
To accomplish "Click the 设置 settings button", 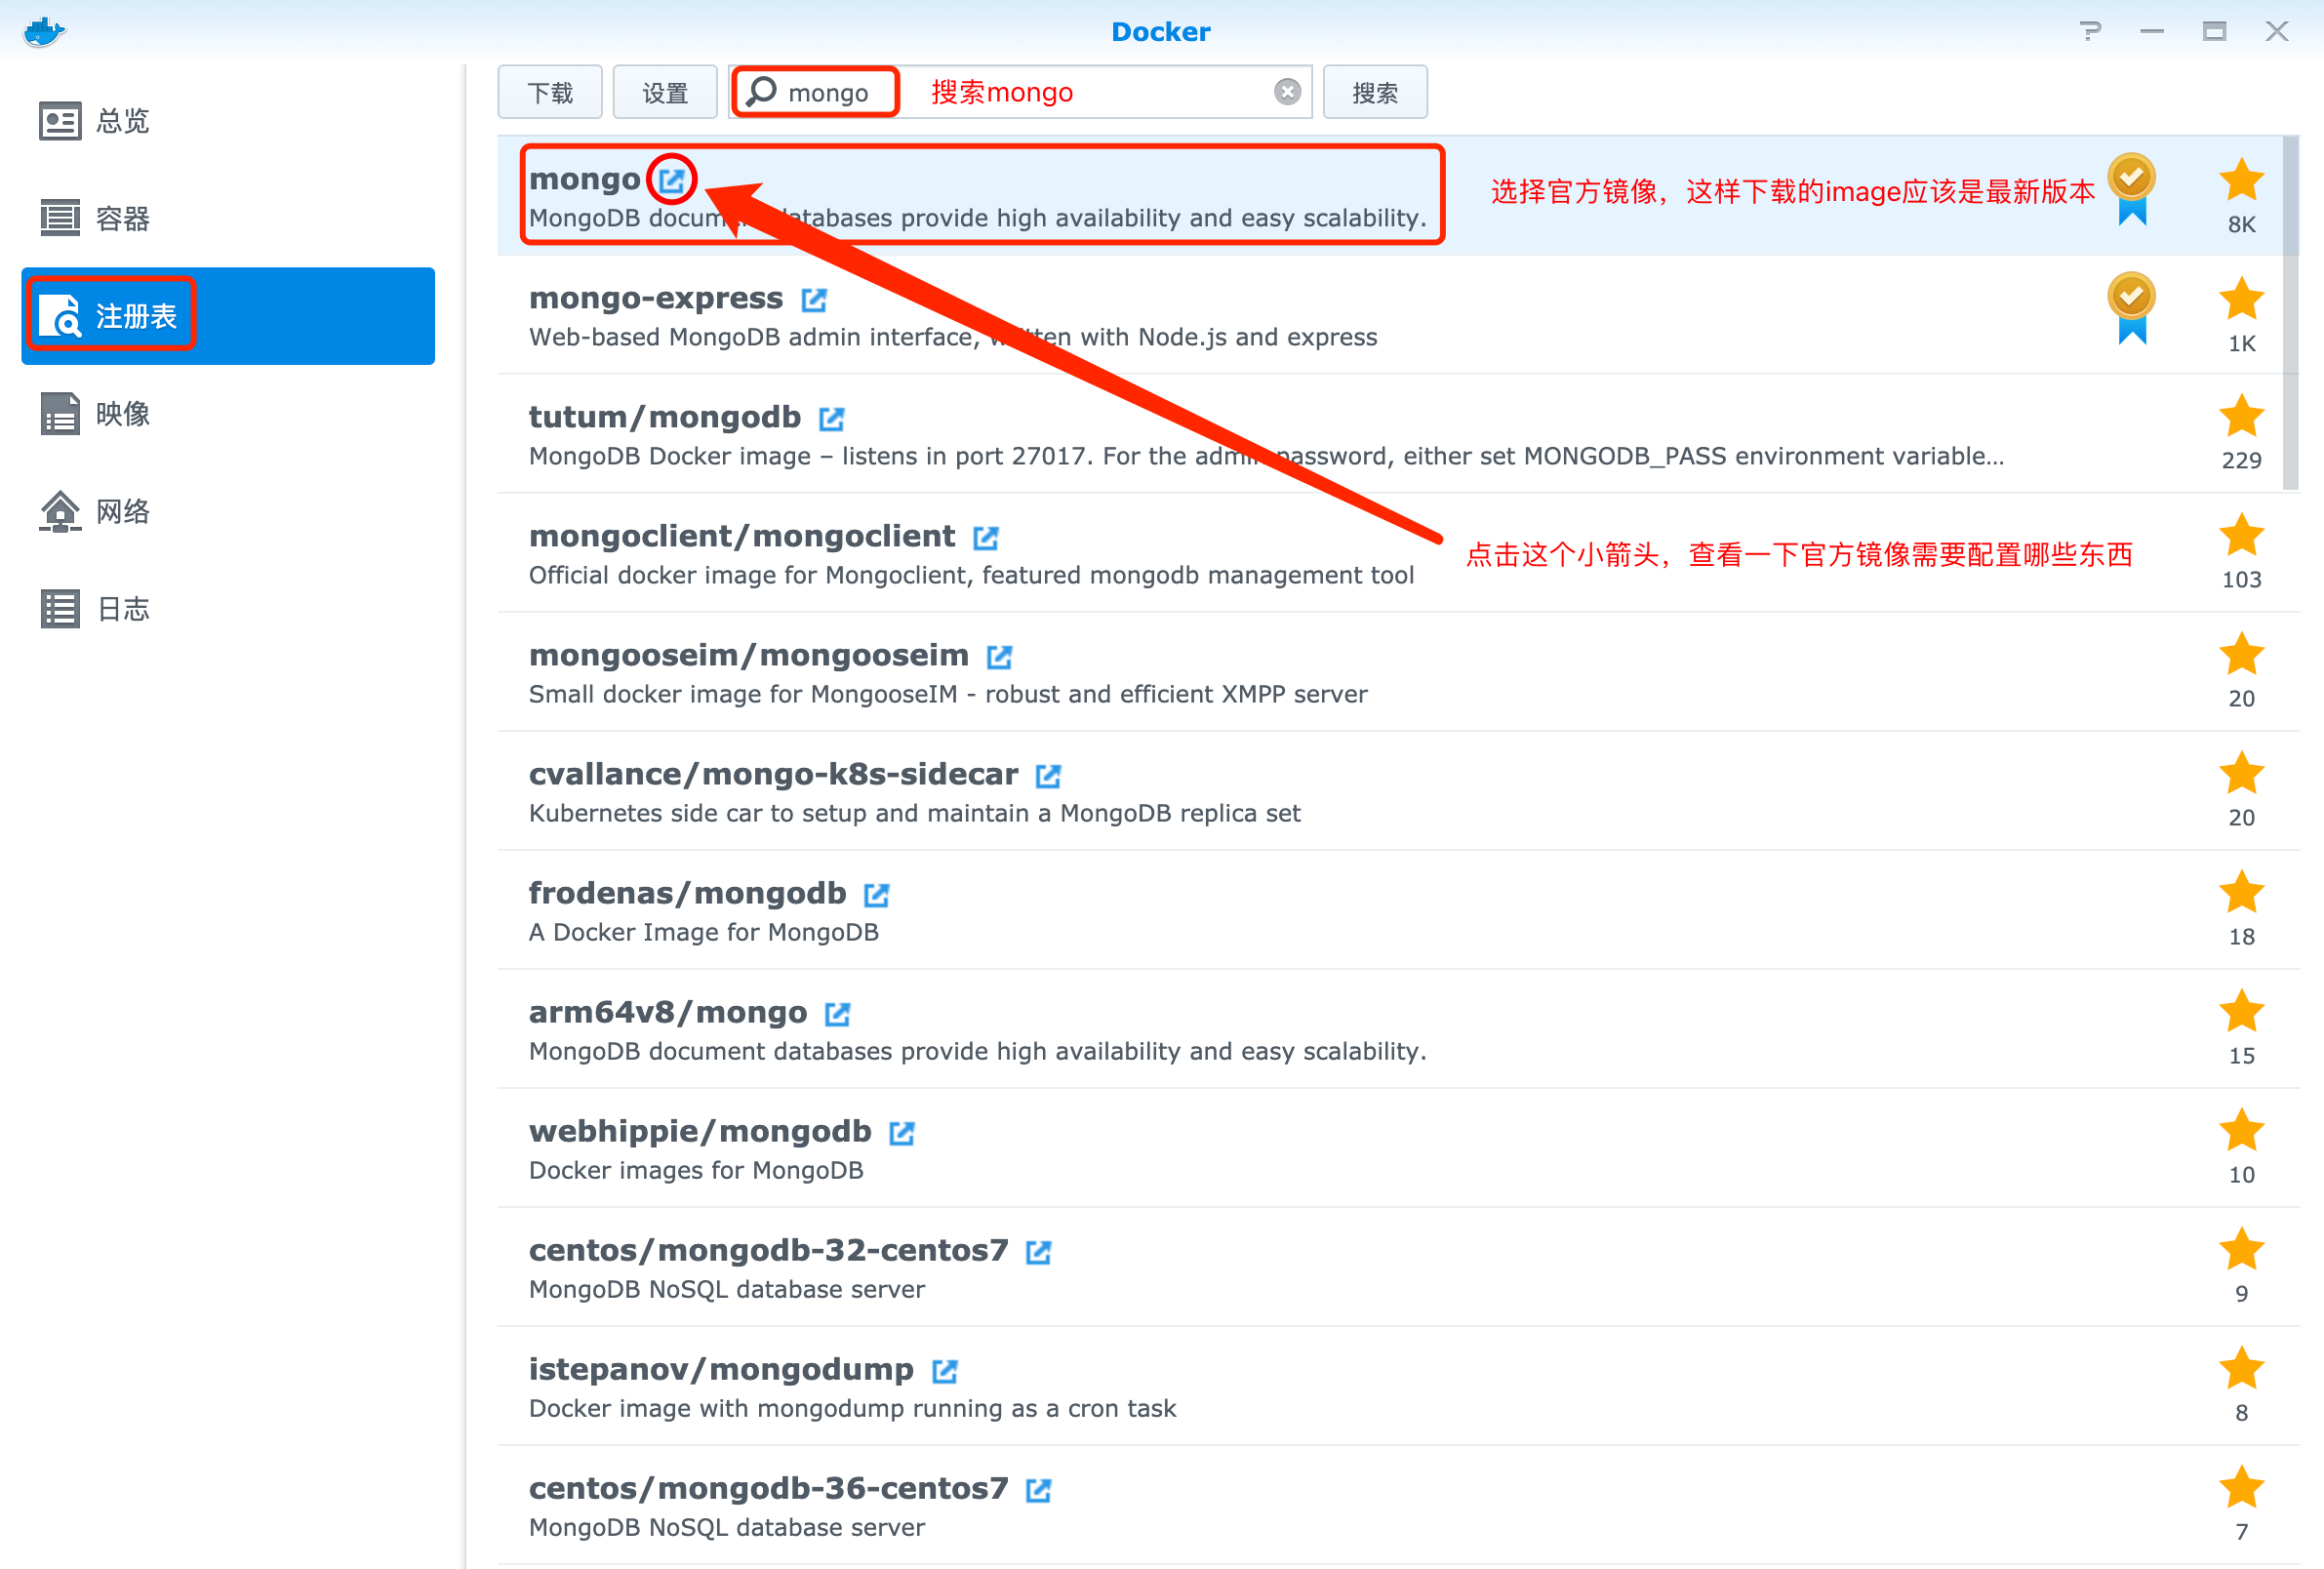I will 665,93.
